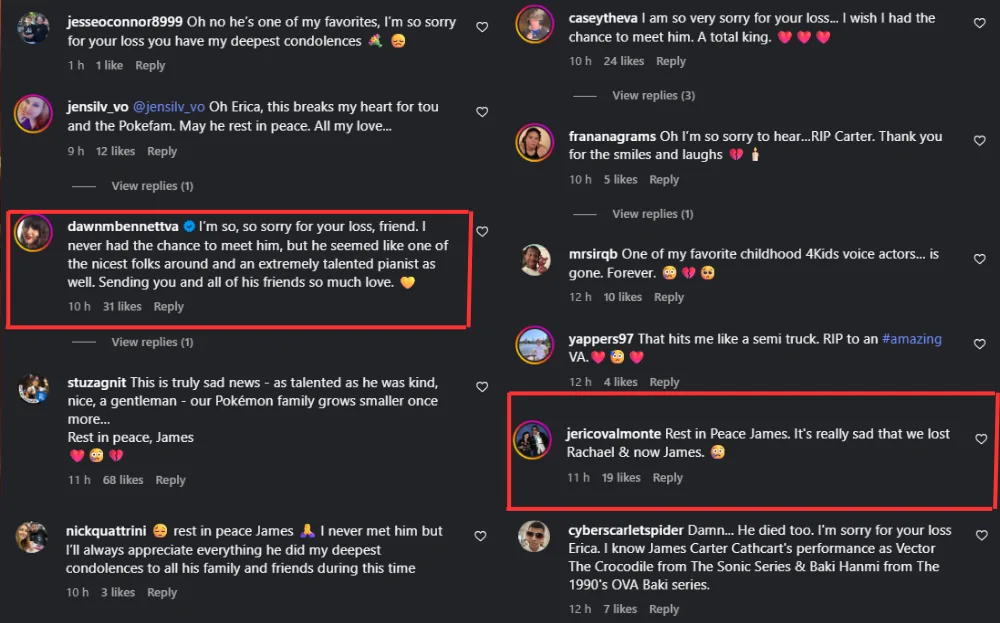
Task: Open mrsirqb's profile picture
Action: 535,260
